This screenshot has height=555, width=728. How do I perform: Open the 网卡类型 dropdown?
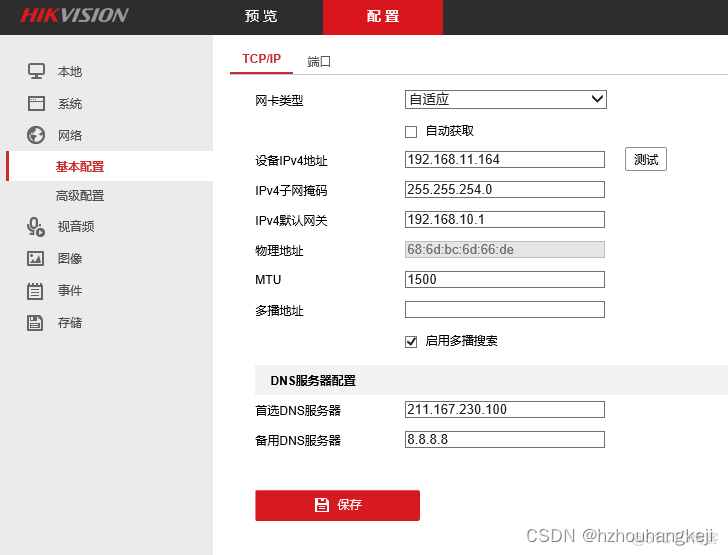point(506,99)
